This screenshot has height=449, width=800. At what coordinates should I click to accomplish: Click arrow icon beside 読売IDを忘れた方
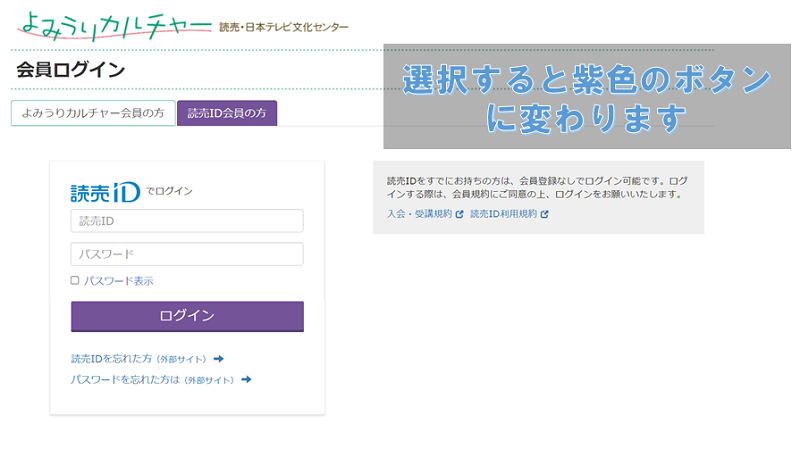pos(218,358)
